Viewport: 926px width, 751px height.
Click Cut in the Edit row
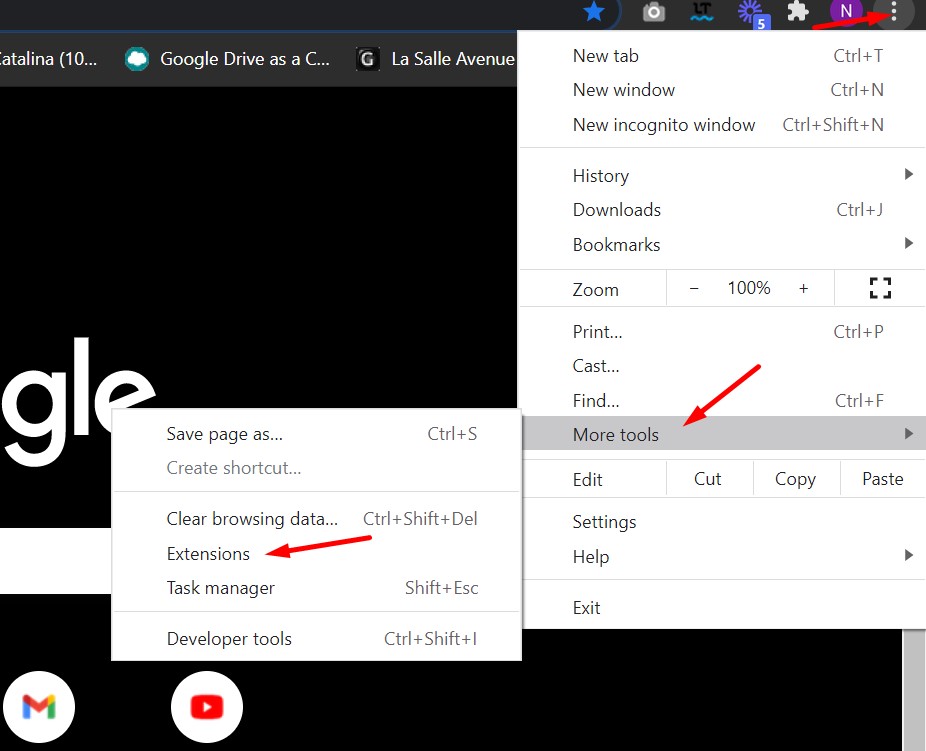point(707,479)
